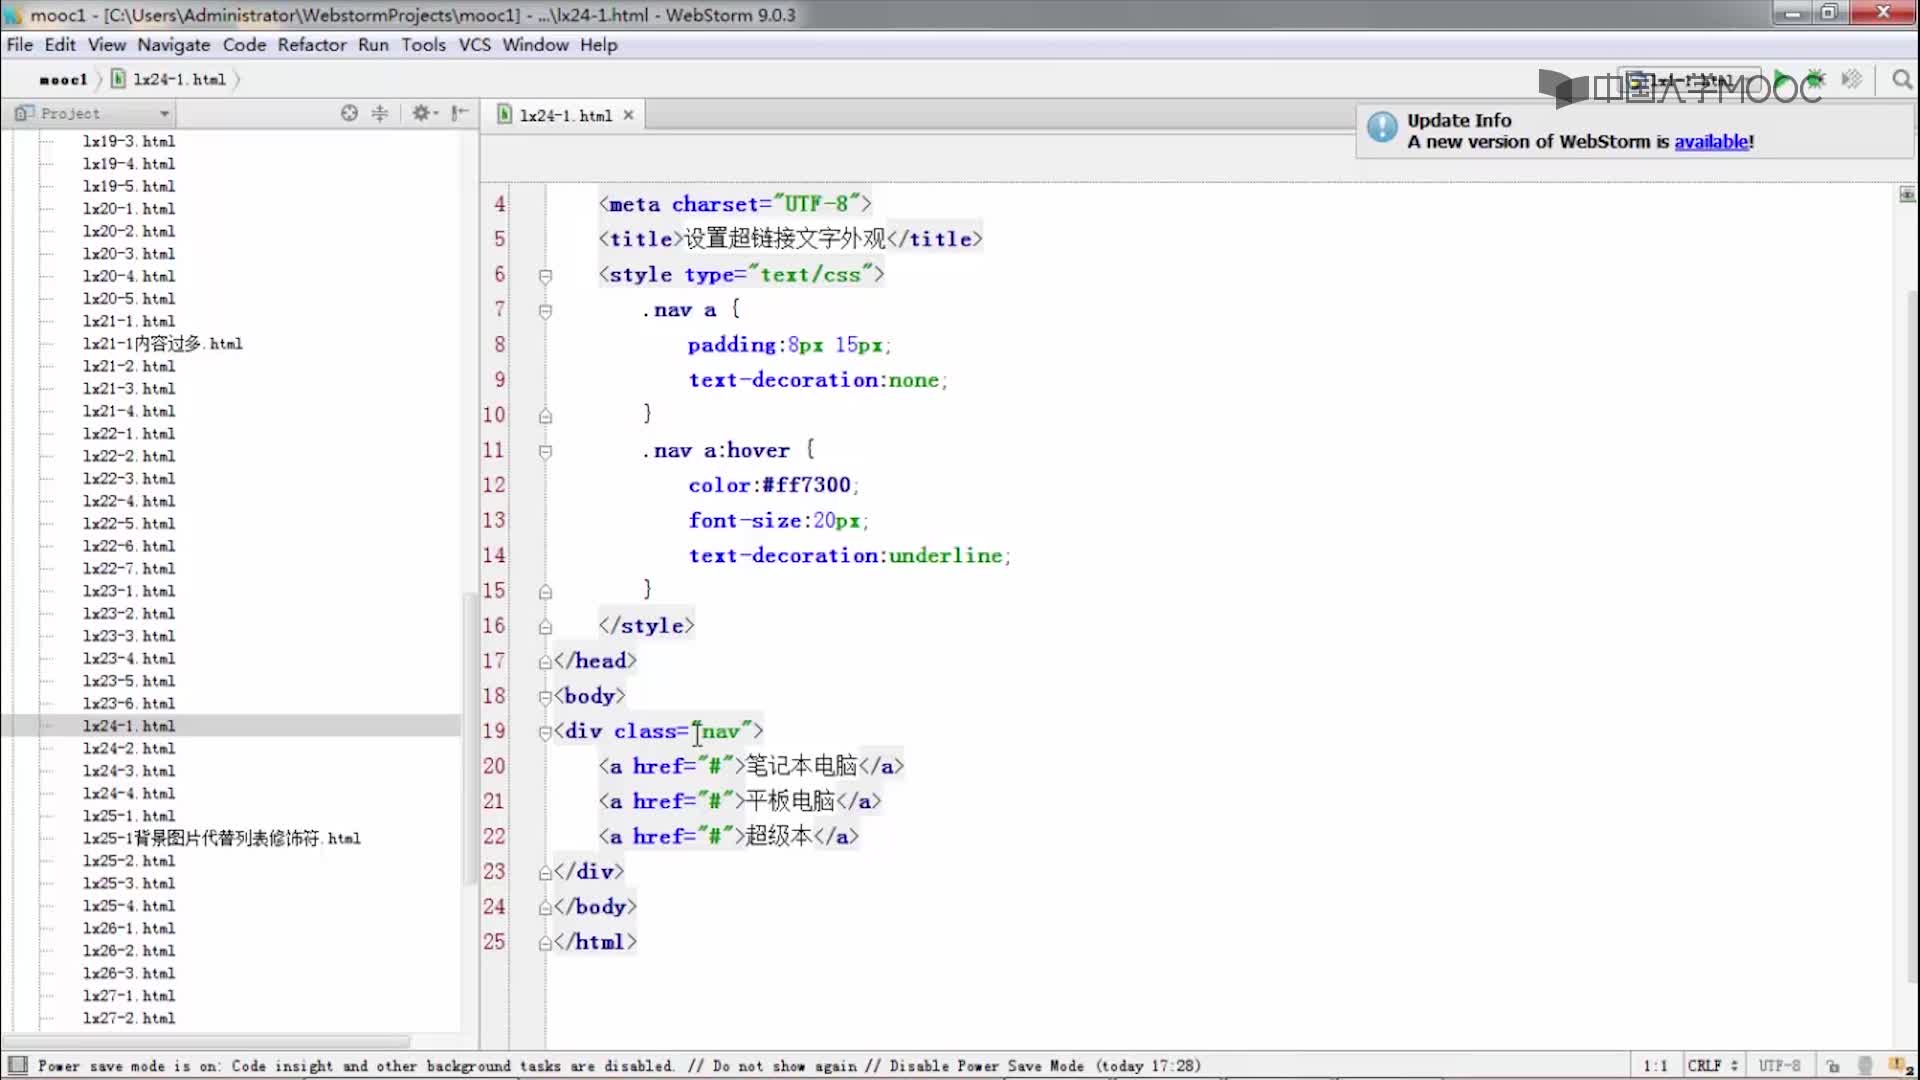Viewport: 1920px width, 1080px height.
Task: Click the Update Info notification icon
Action: [1382, 127]
